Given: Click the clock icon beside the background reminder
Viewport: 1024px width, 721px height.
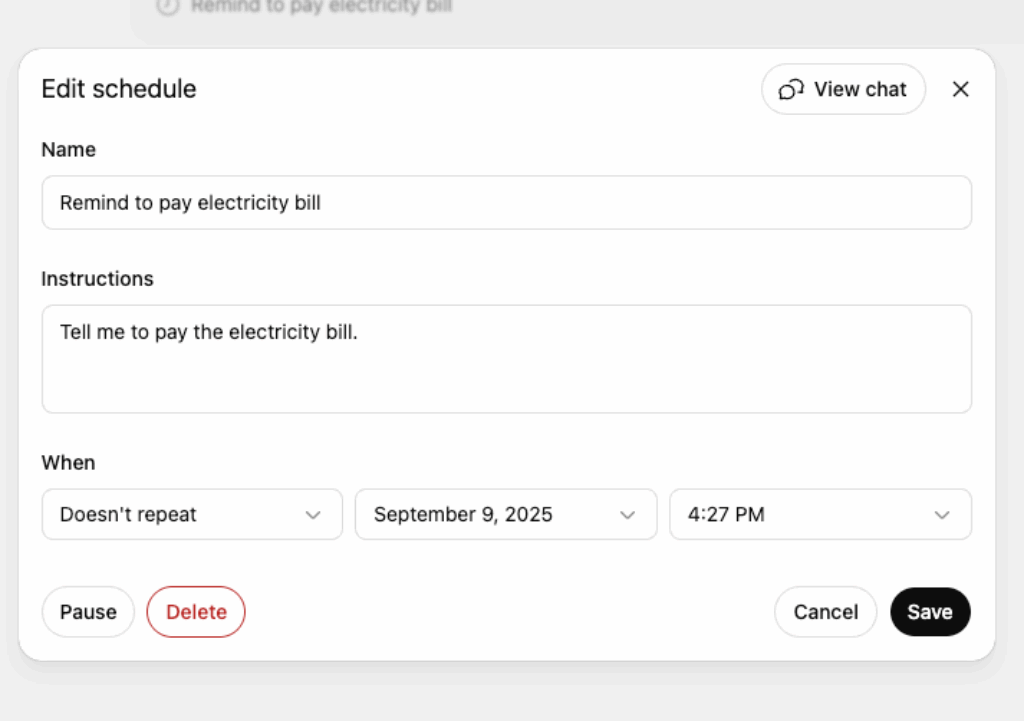Looking at the screenshot, I should tap(168, 7).
